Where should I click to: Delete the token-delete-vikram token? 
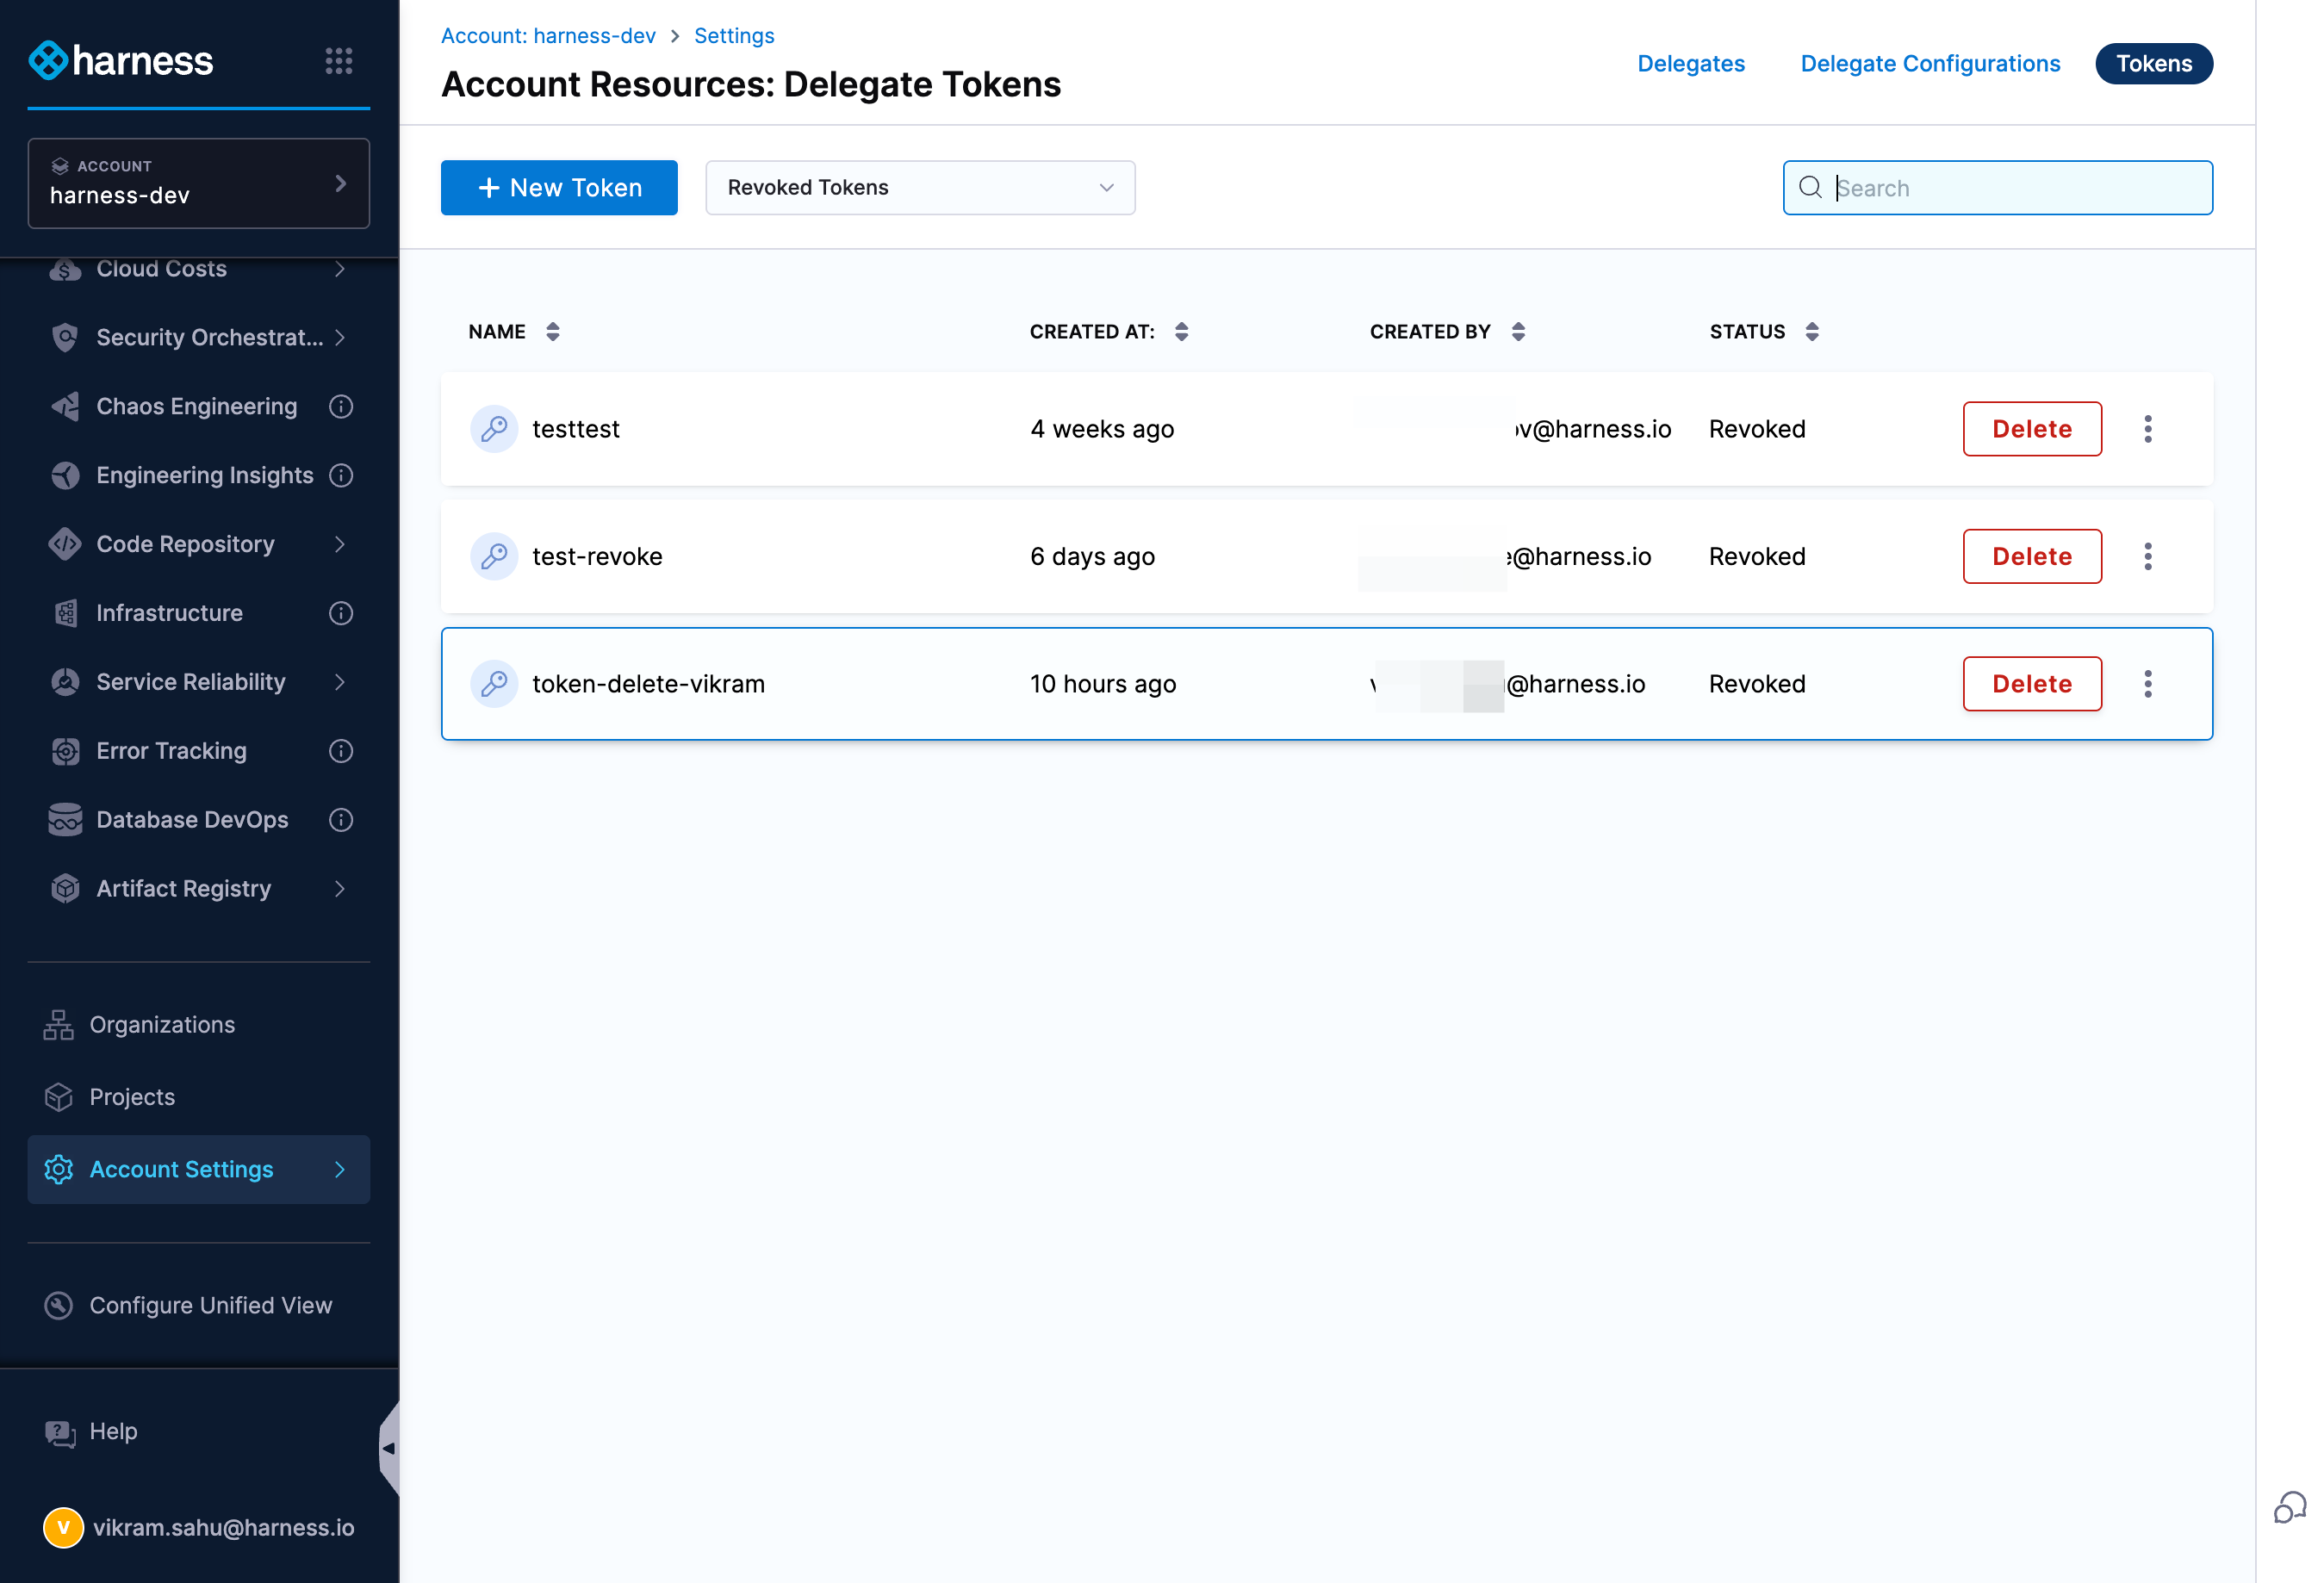coord(2032,684)
